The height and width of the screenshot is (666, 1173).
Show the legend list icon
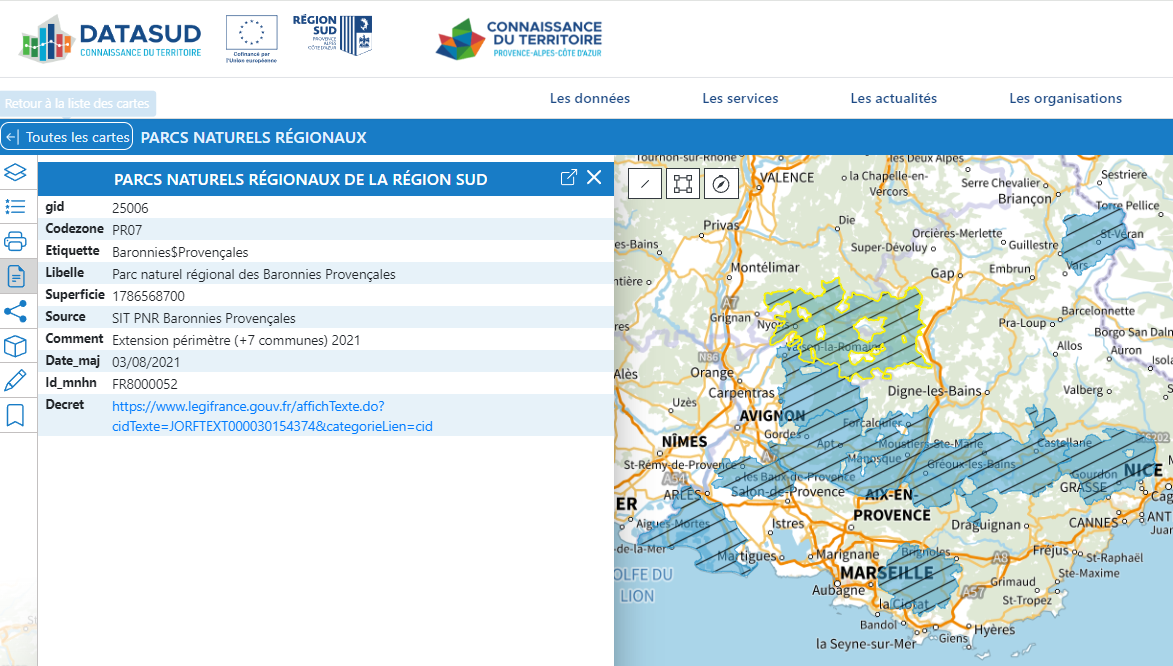pos(15,207)
